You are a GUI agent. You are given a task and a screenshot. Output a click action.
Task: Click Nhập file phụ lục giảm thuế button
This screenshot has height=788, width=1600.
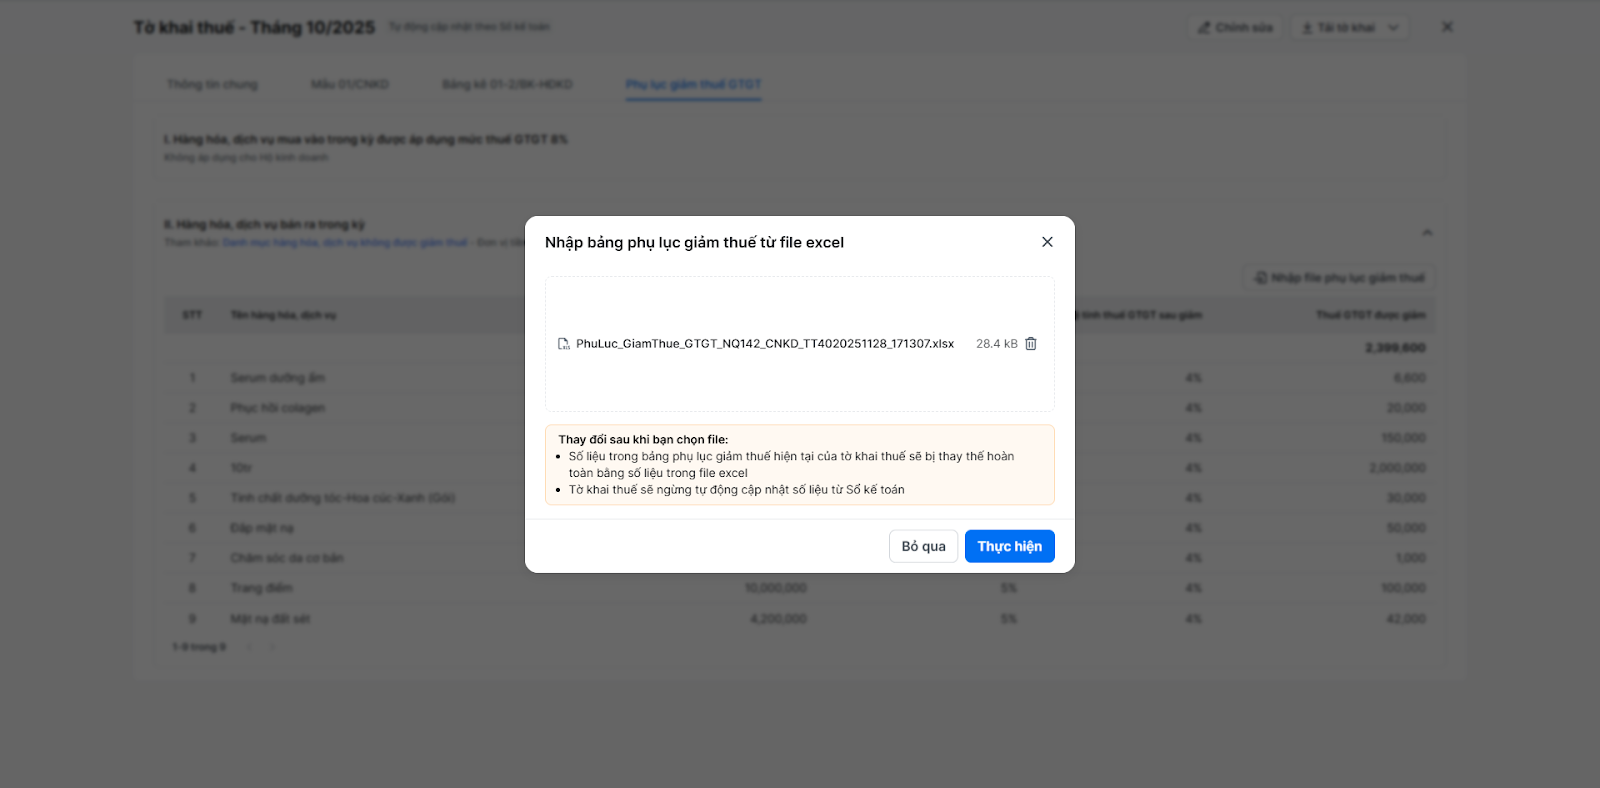click(1339, 278)
